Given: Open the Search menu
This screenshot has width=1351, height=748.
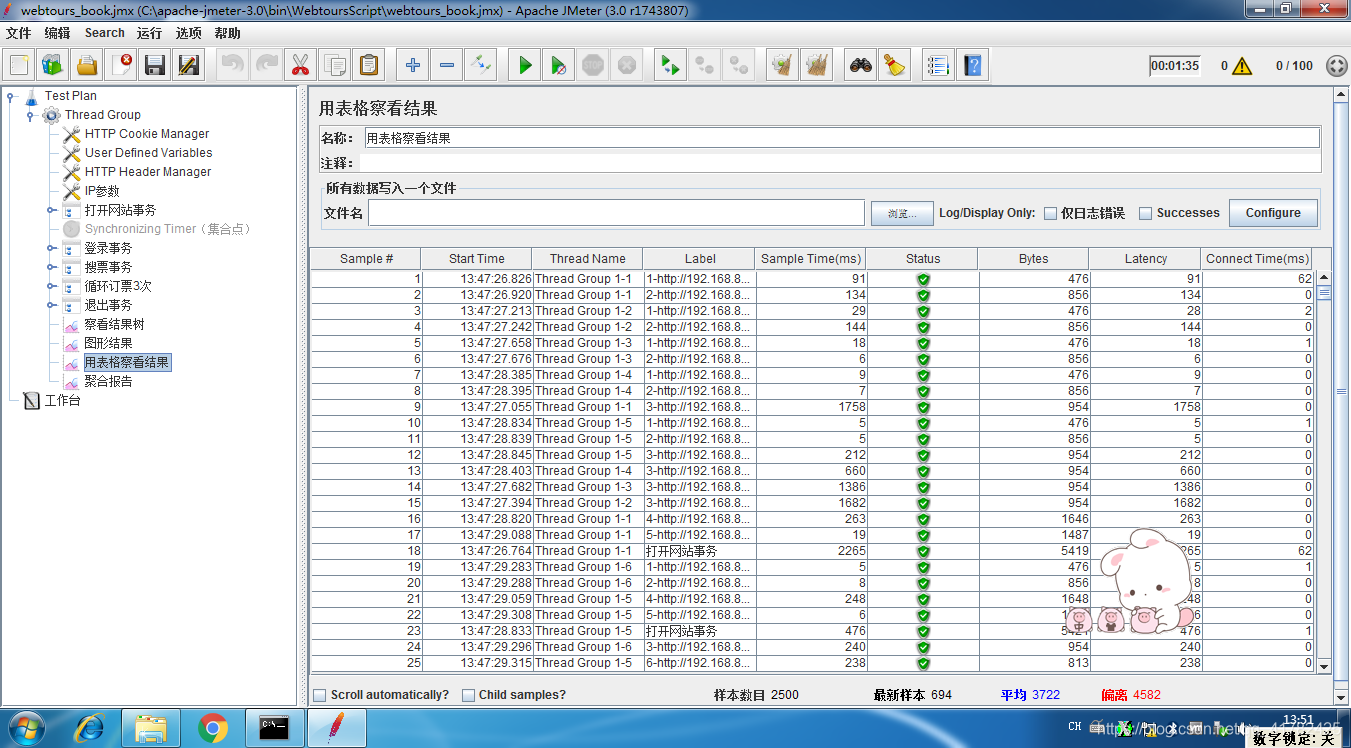Looking at the screenshot, I should [105, 33].
